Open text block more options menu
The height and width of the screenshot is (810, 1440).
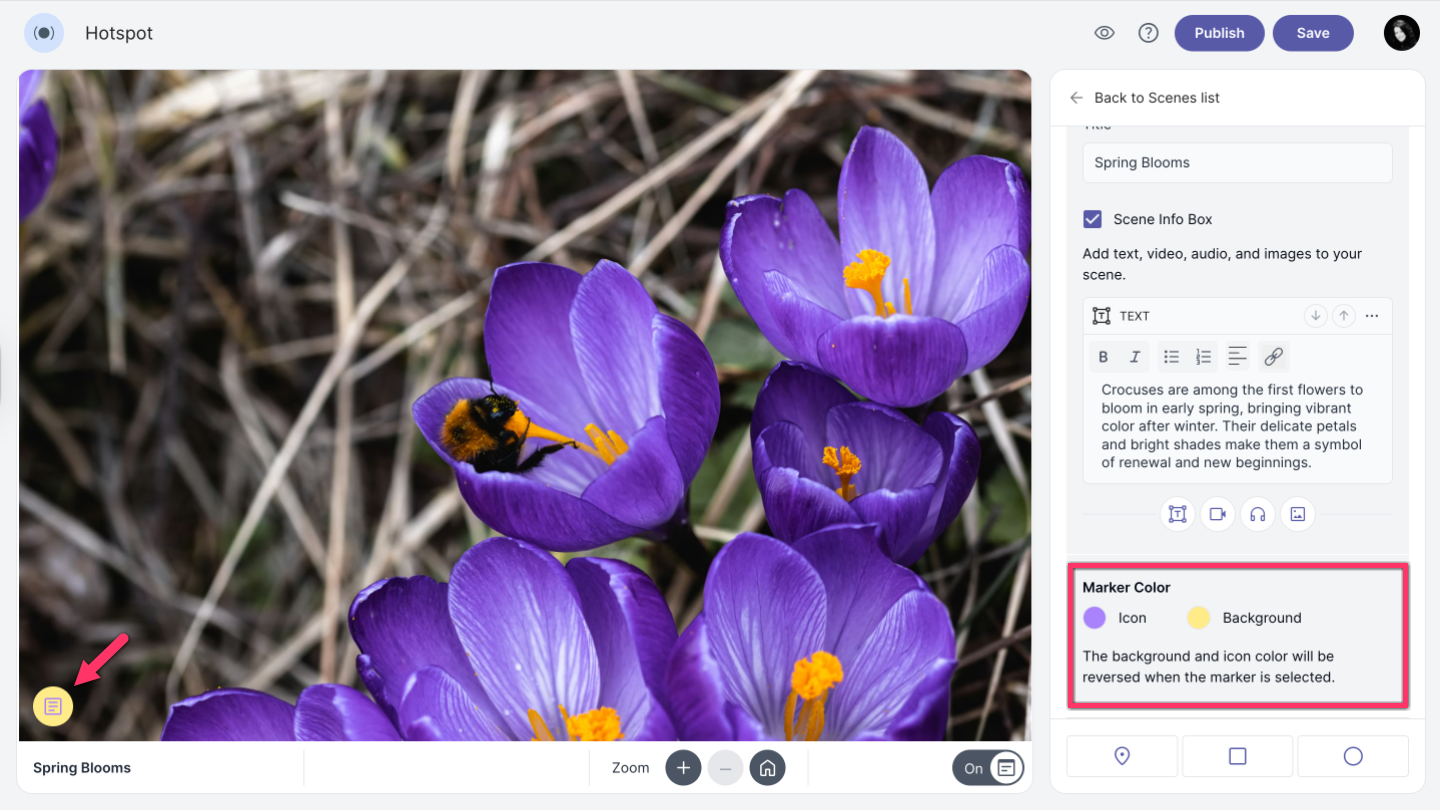tap(1372, 316)
